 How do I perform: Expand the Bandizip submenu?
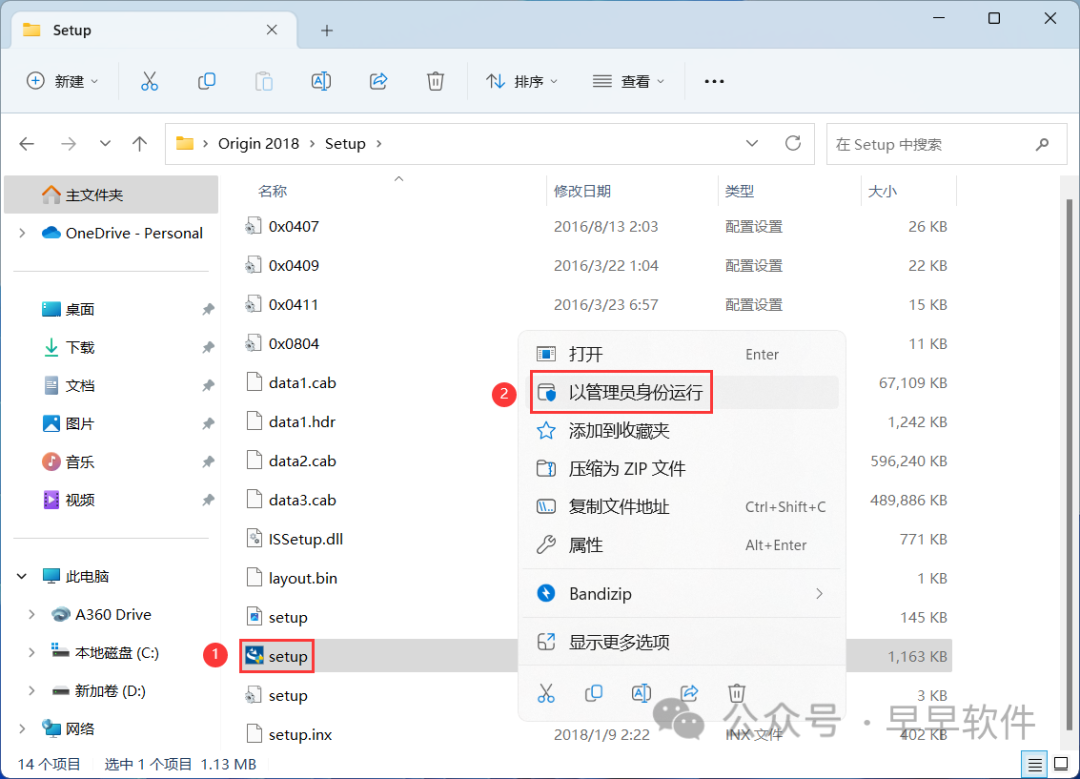pyautogui.click(x=819, y=594)
